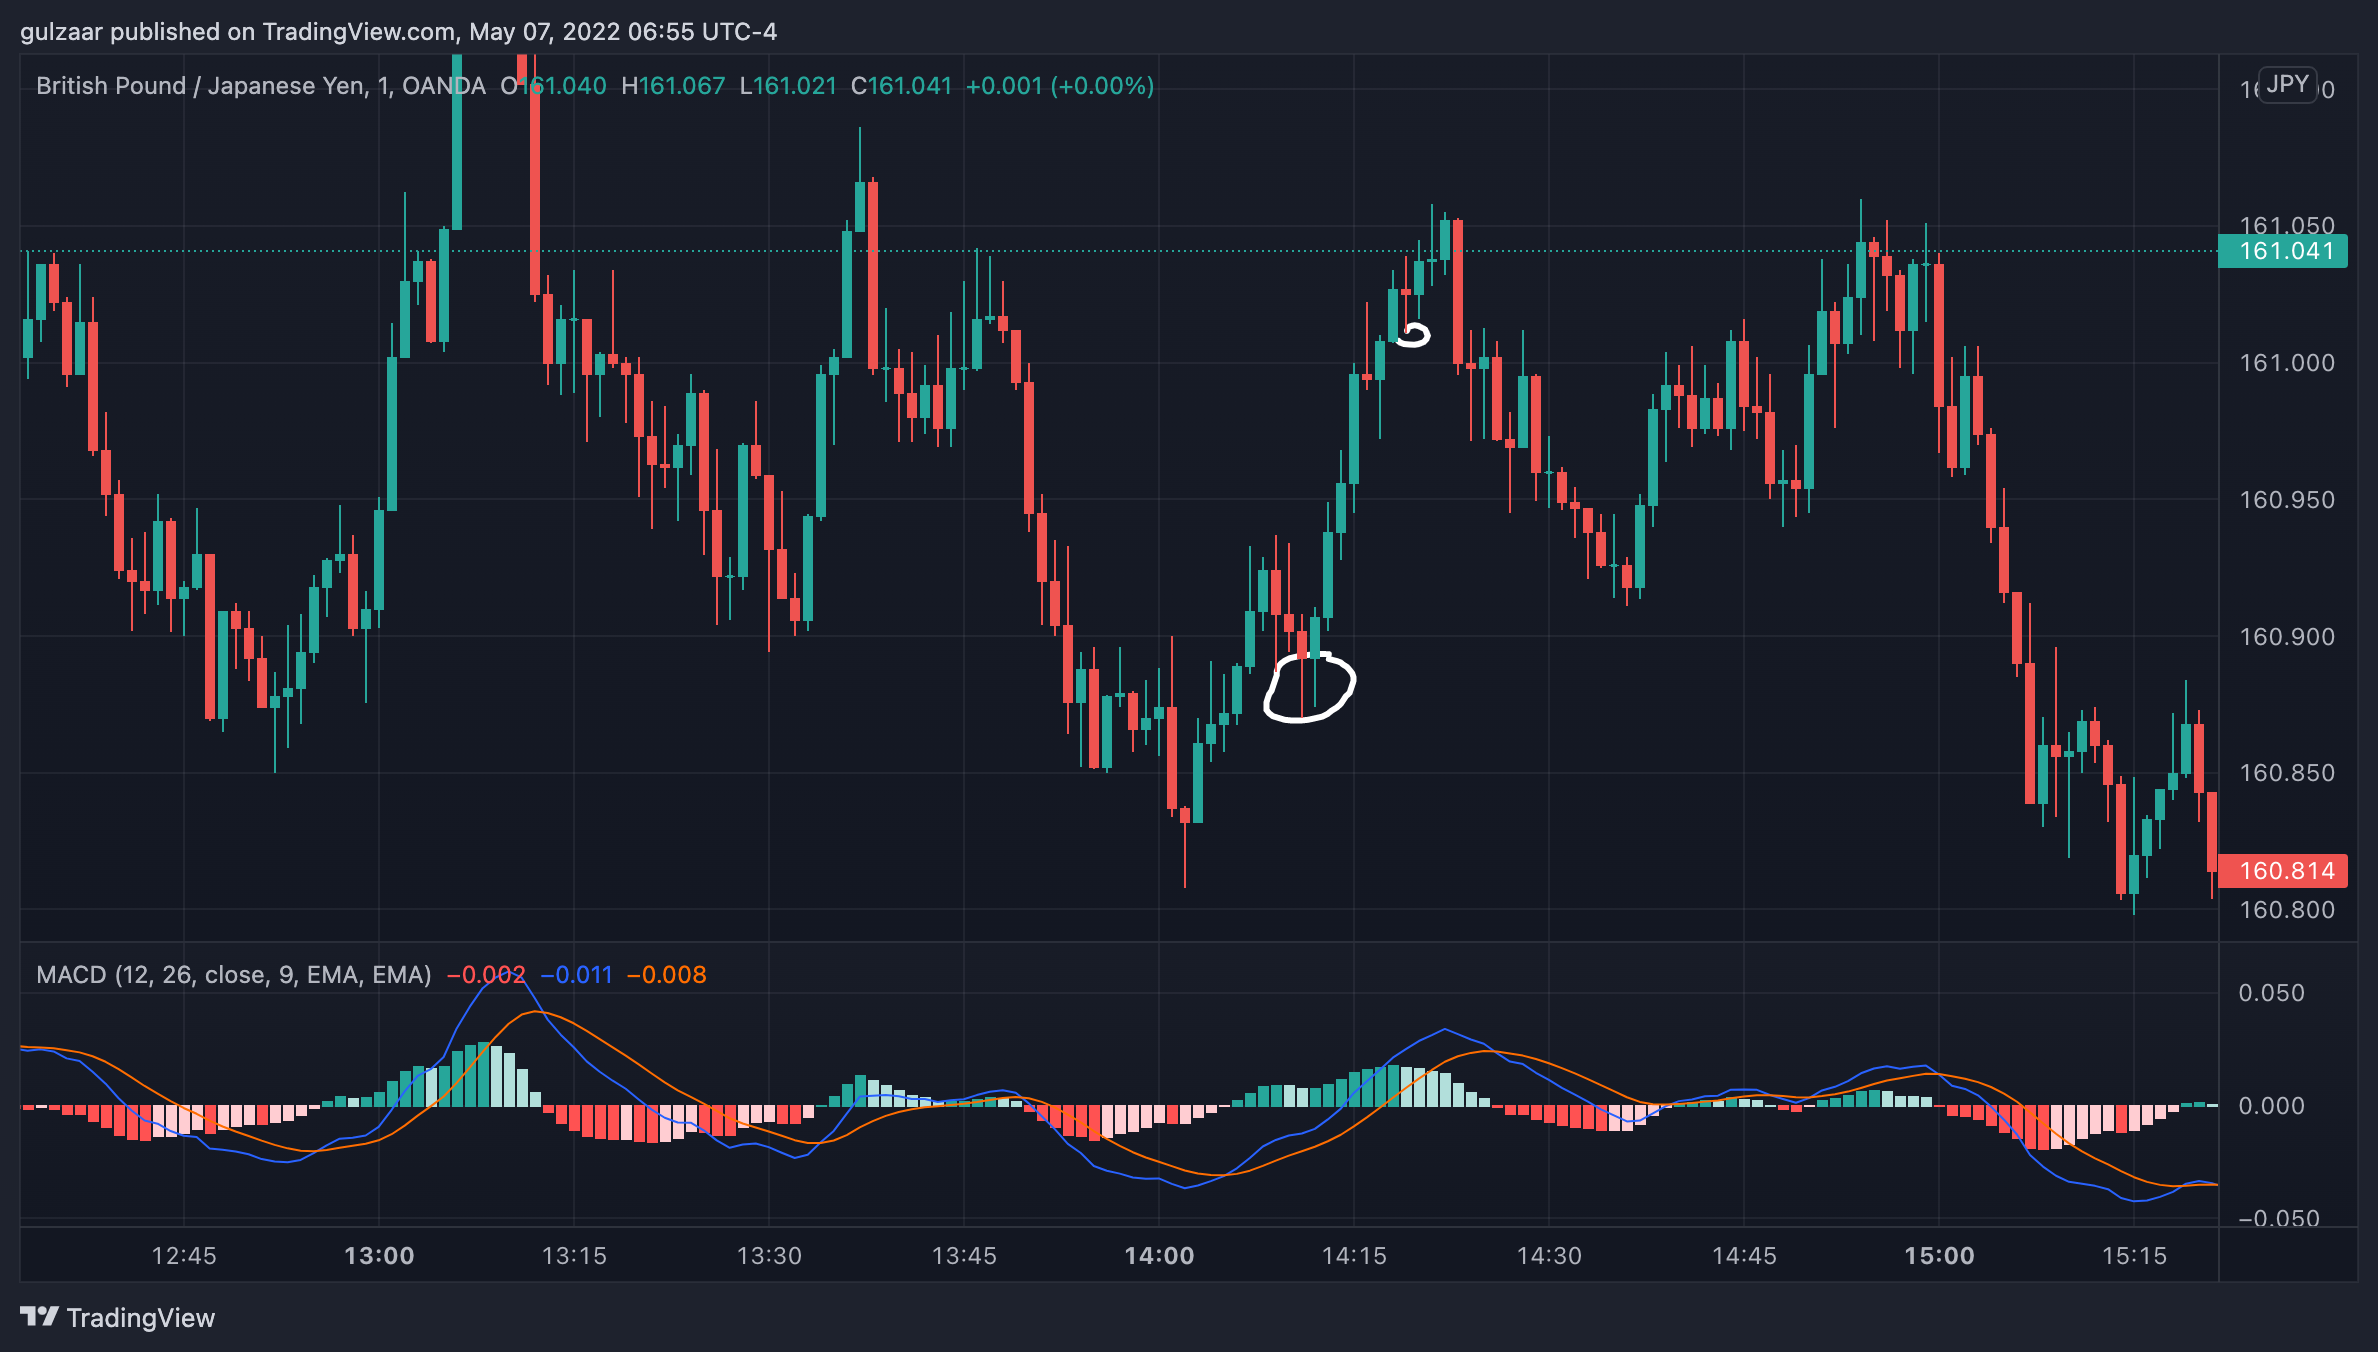Click the 160.900 price axis label

pyautogui.click(x=2287, y=637)
